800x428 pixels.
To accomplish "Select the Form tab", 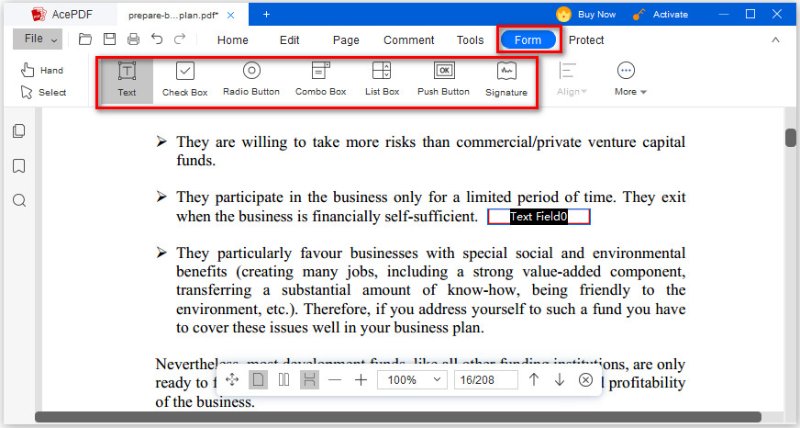I will (528, 40).
